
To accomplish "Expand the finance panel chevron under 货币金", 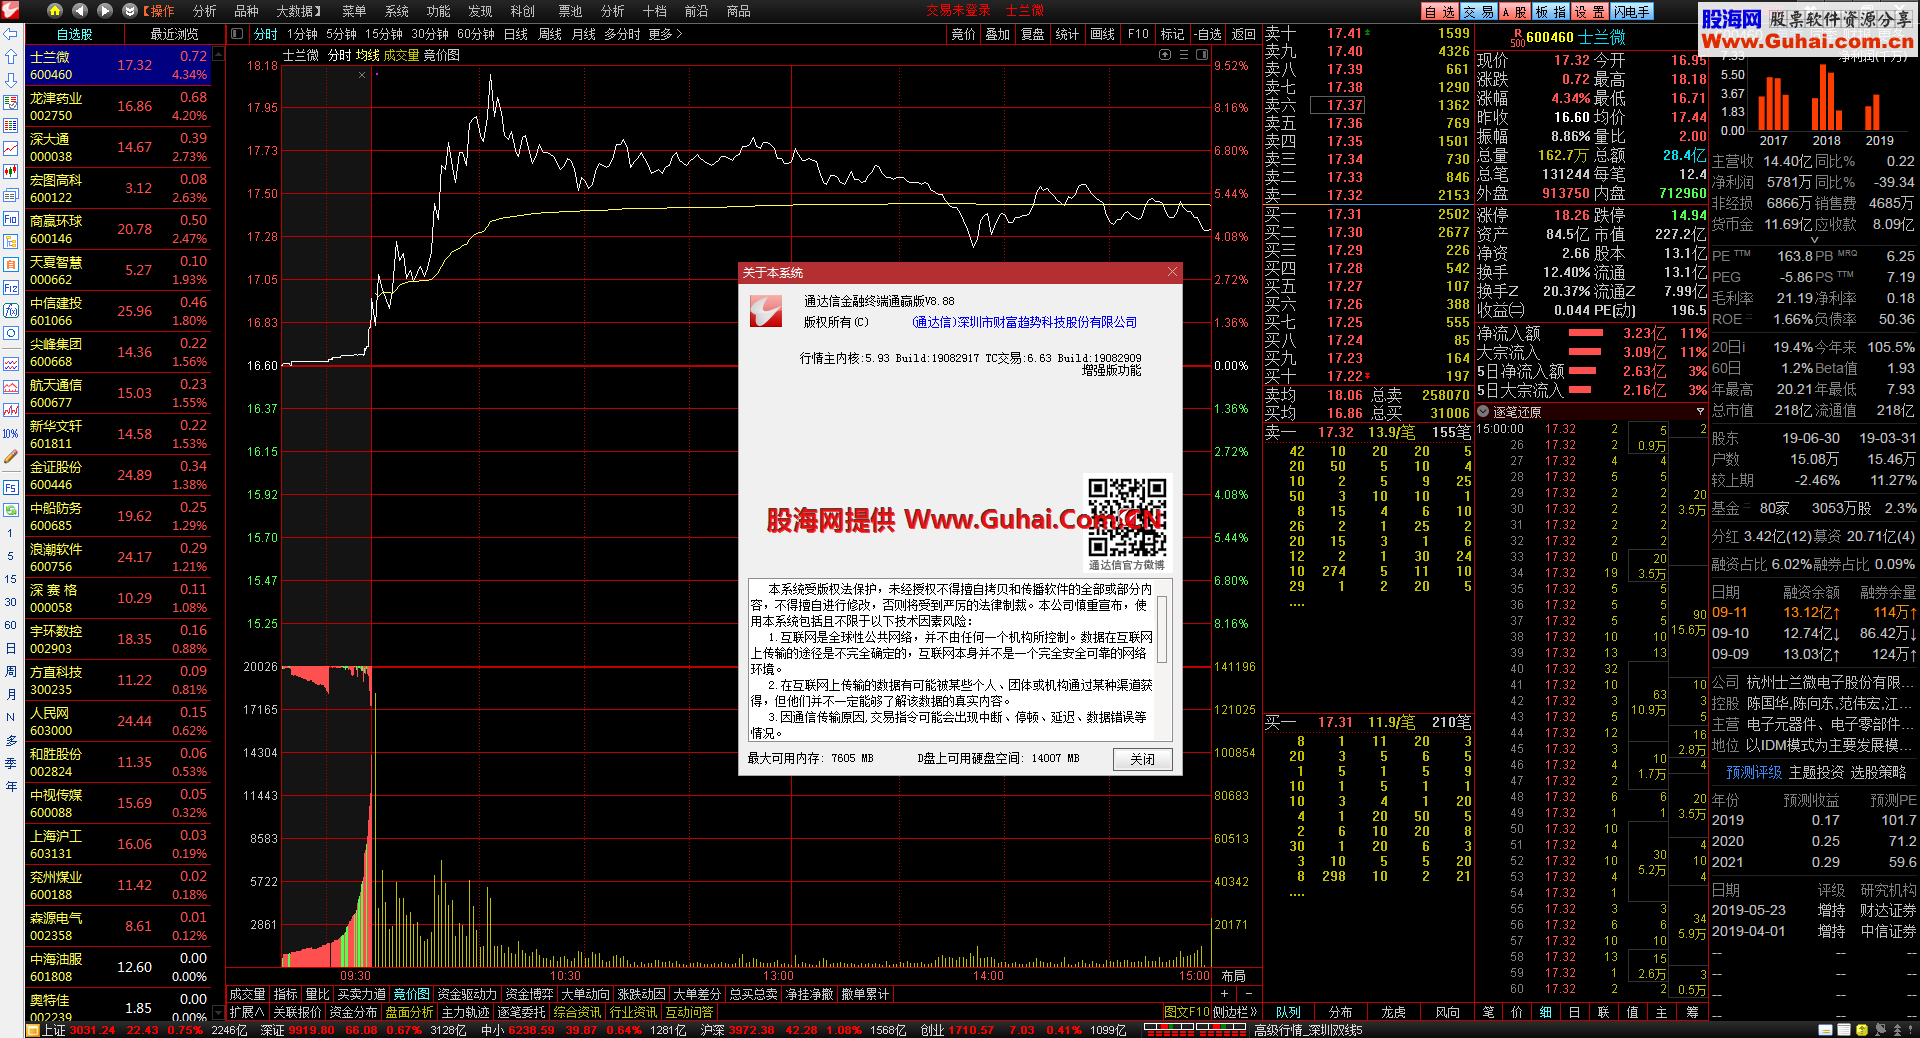I will (1814, 240).
